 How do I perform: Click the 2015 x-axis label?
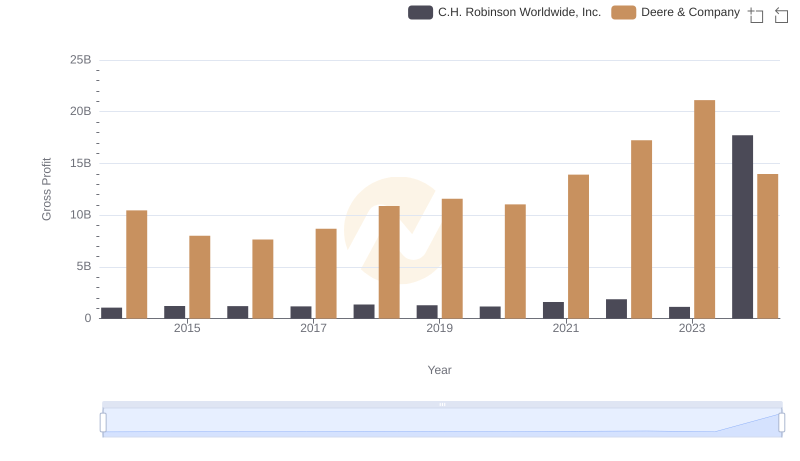(187, 328)
